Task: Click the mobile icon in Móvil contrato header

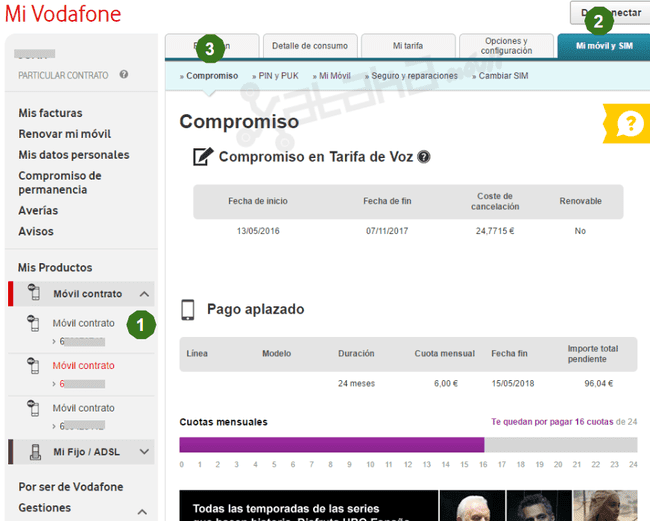Action: 34,292
